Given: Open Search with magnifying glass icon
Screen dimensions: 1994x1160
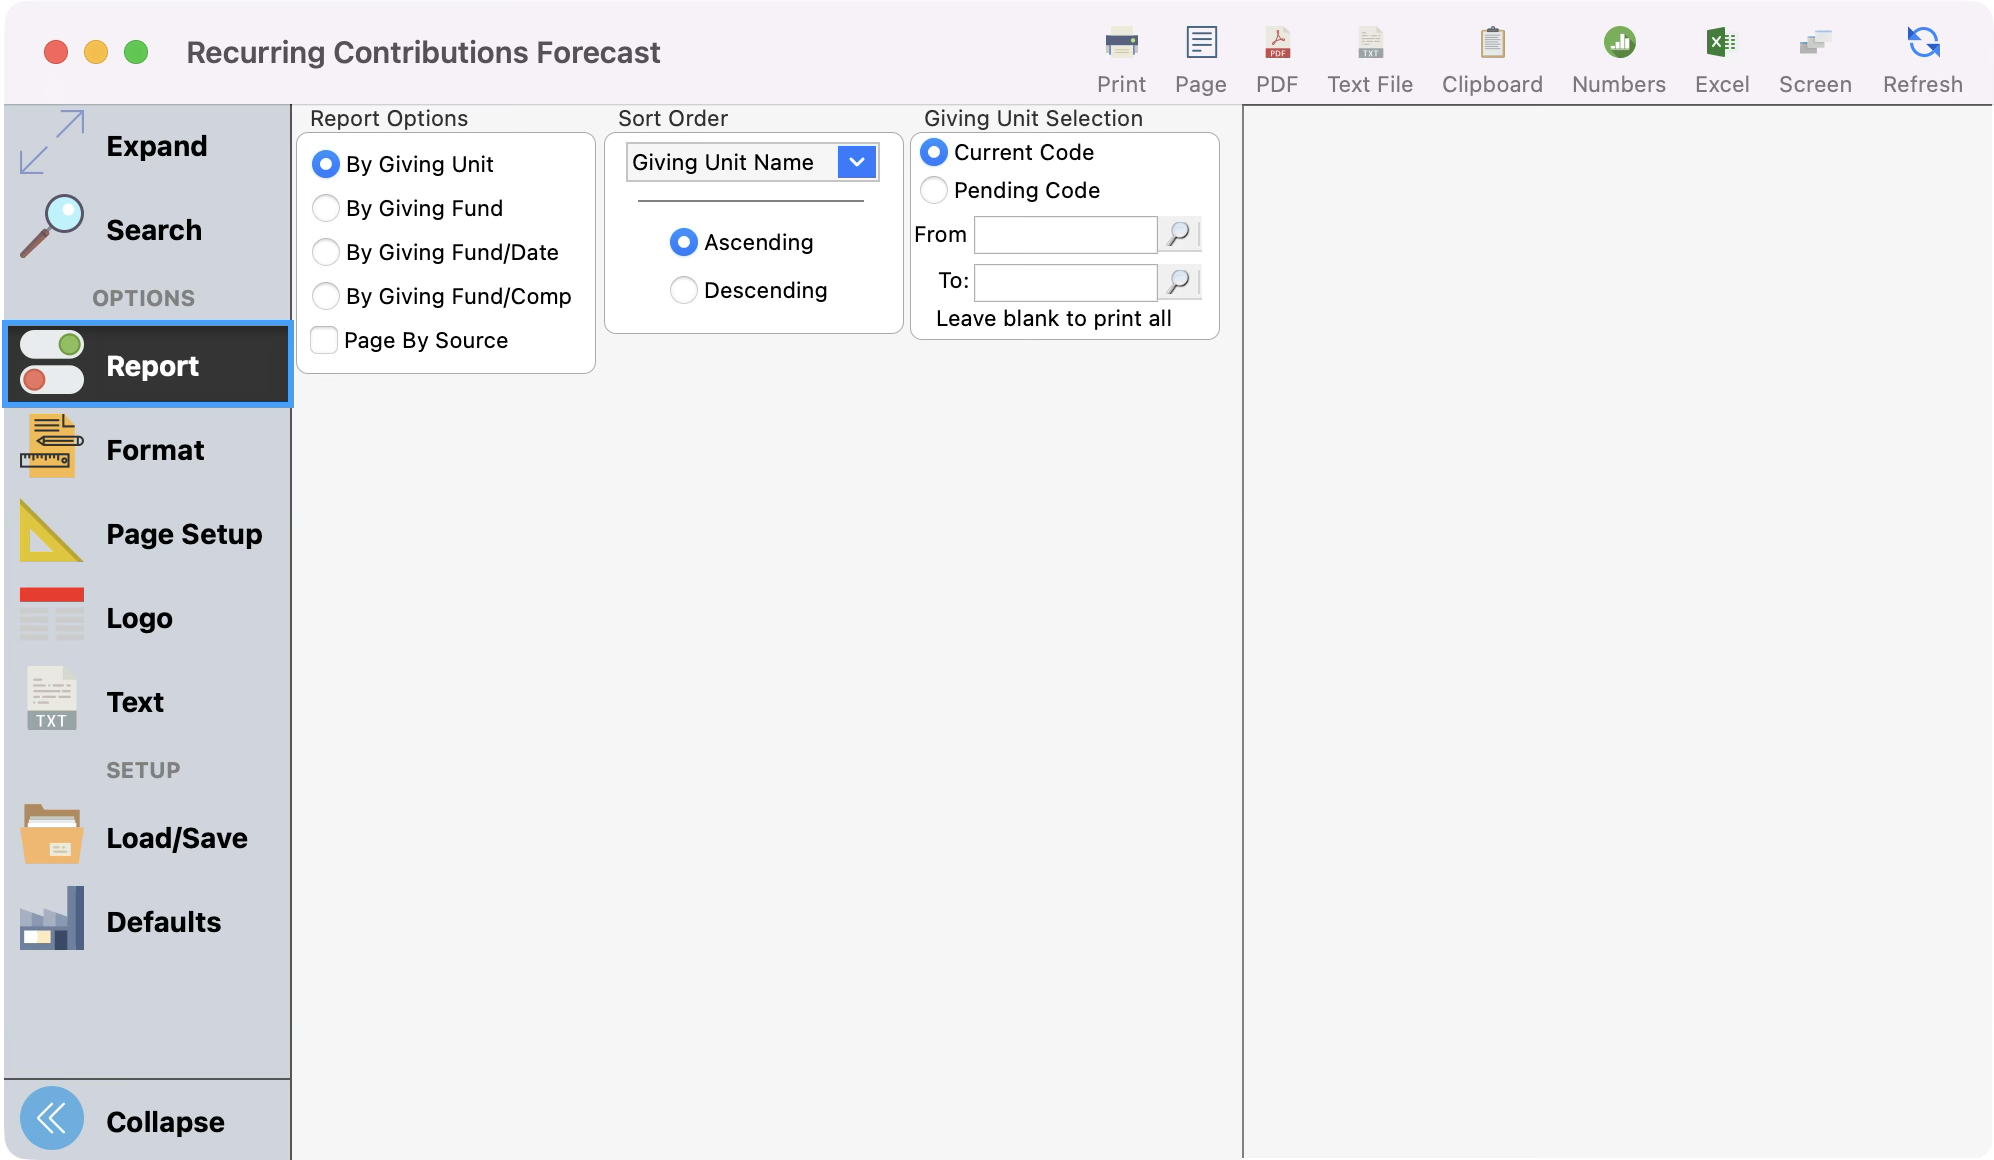Looking at the screenshot, I should 52,228.
